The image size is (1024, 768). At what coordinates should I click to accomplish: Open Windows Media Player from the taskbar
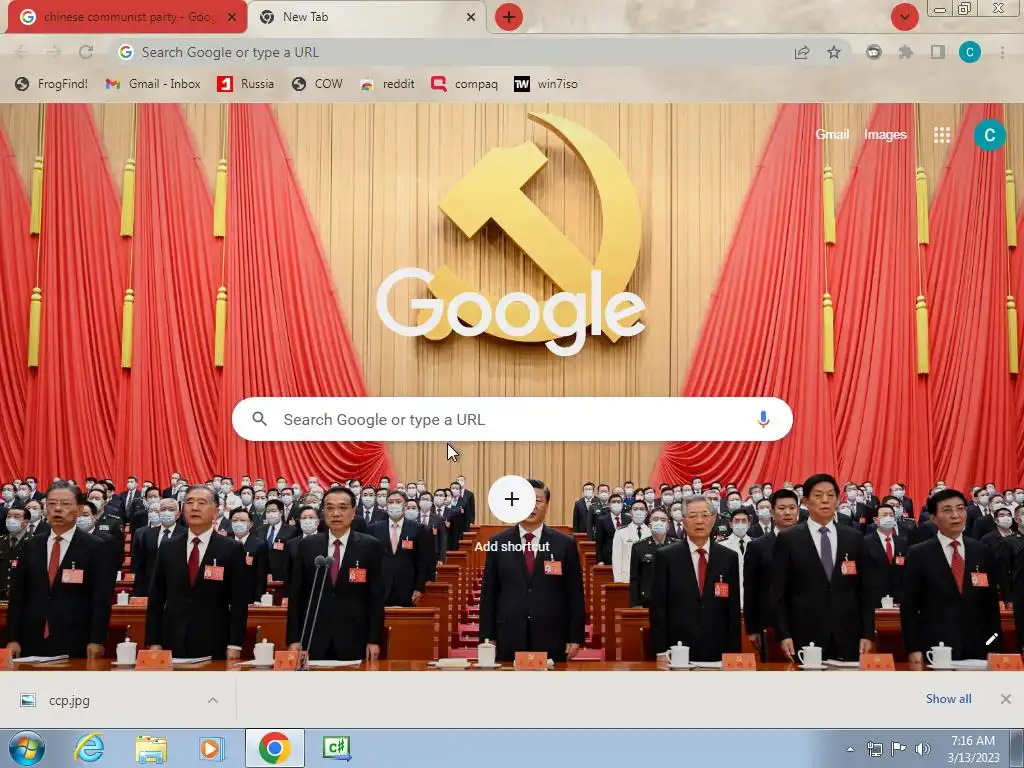[x=211, y=748]
